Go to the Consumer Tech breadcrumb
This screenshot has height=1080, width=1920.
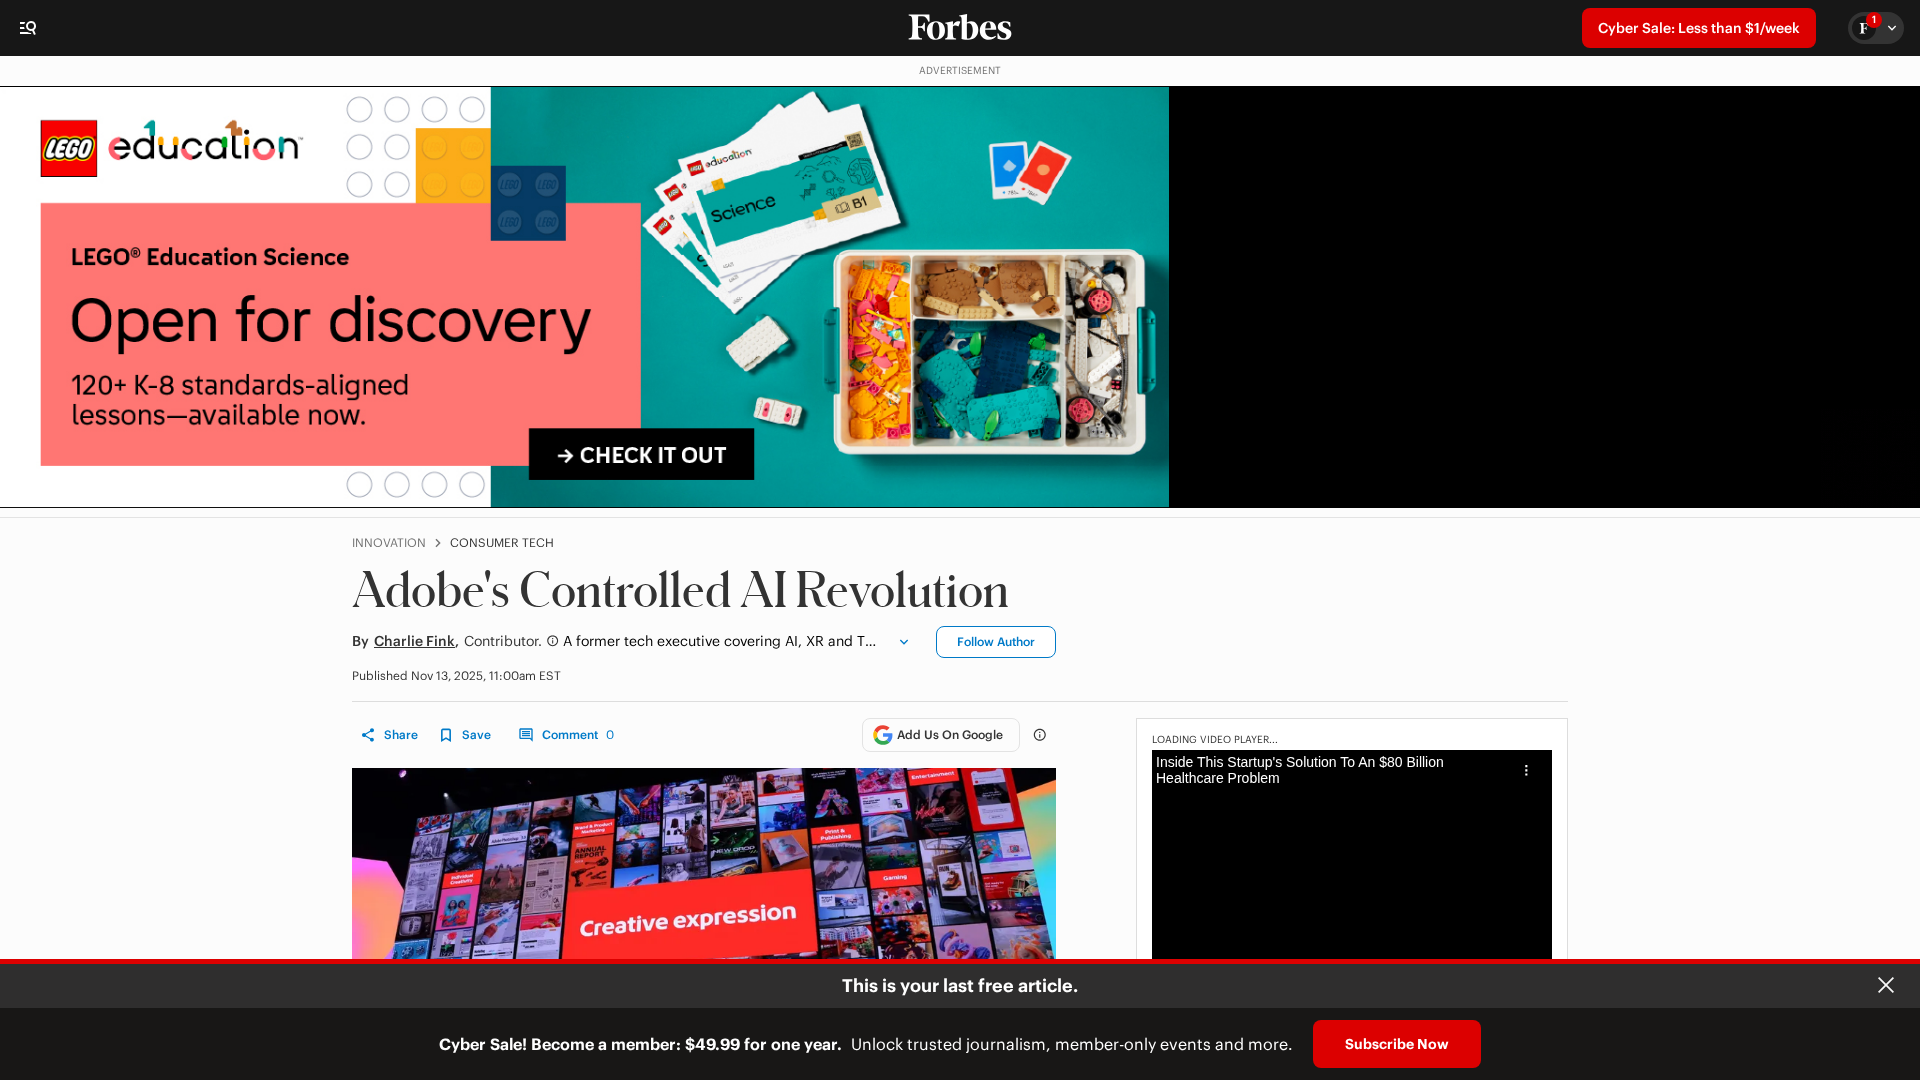[x=501, y=543]
